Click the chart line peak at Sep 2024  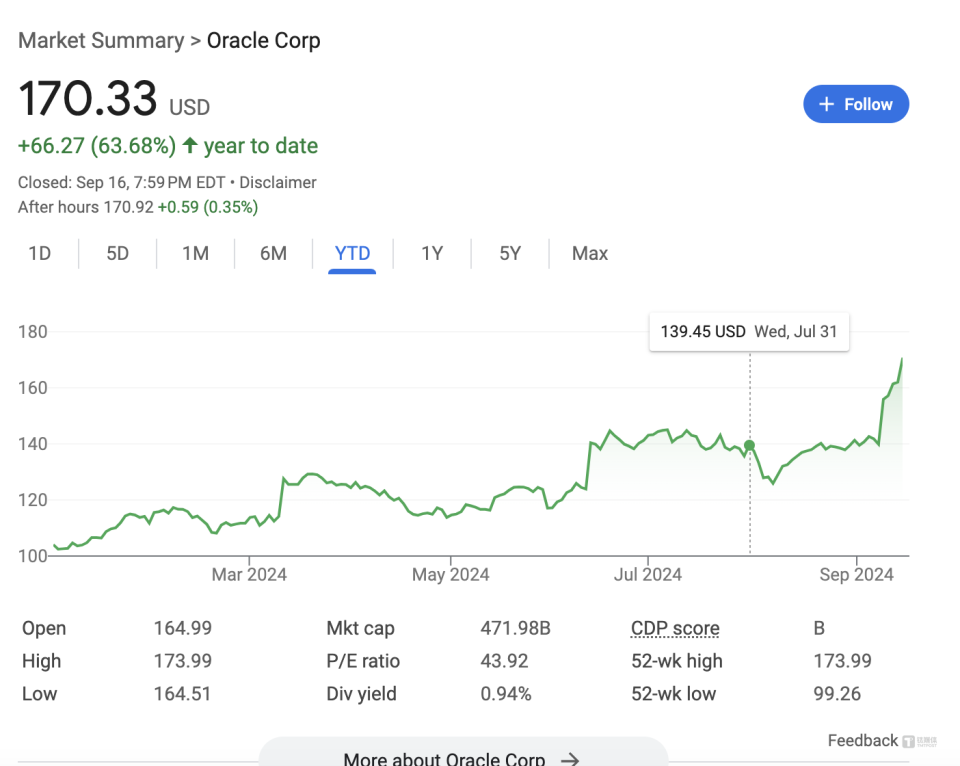(x=902, y=359)
